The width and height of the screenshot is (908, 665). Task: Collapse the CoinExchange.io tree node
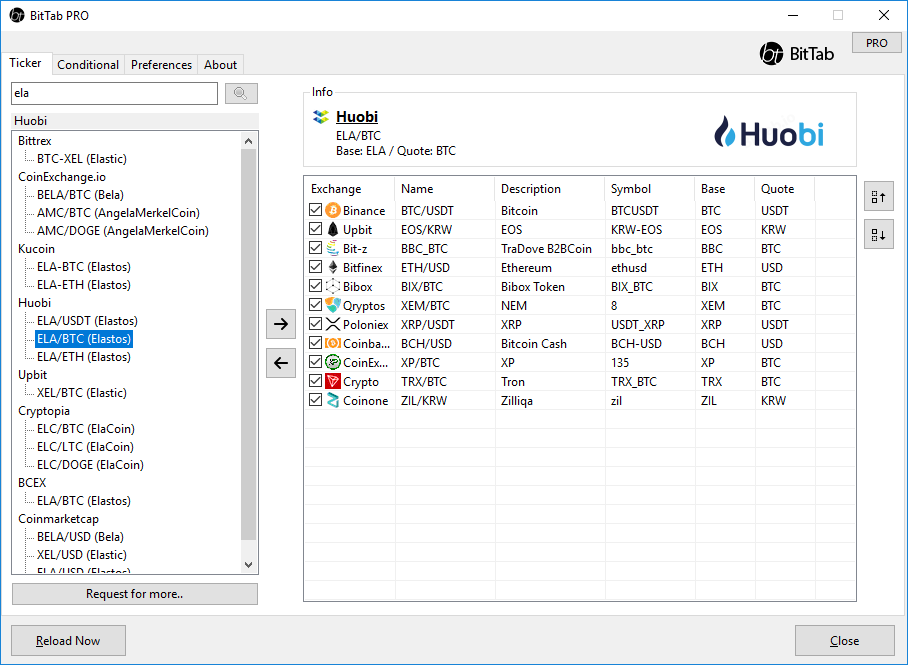pyautogui.click(x=62, y=177)
